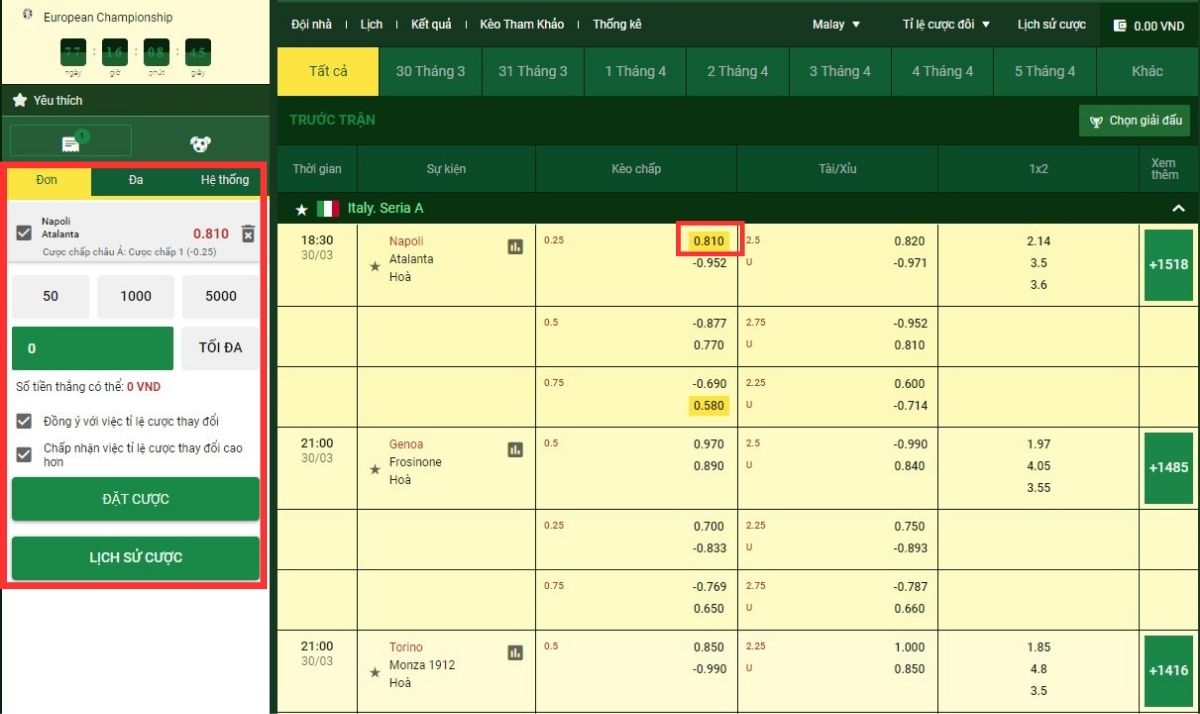1200x714 pixels.
Task: Switch to the '30 Tháng 3' date tab
Action: click(x=430, y=71)
